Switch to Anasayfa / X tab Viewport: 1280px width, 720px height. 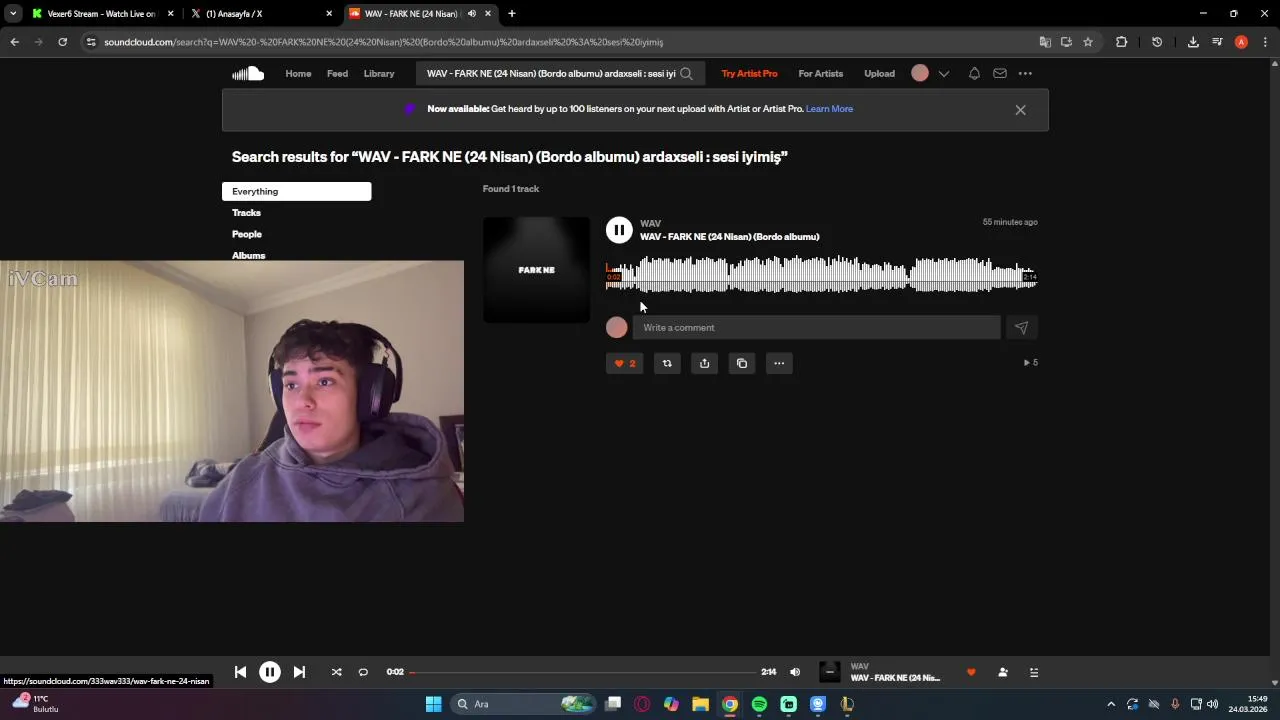(x=260, y=14)
